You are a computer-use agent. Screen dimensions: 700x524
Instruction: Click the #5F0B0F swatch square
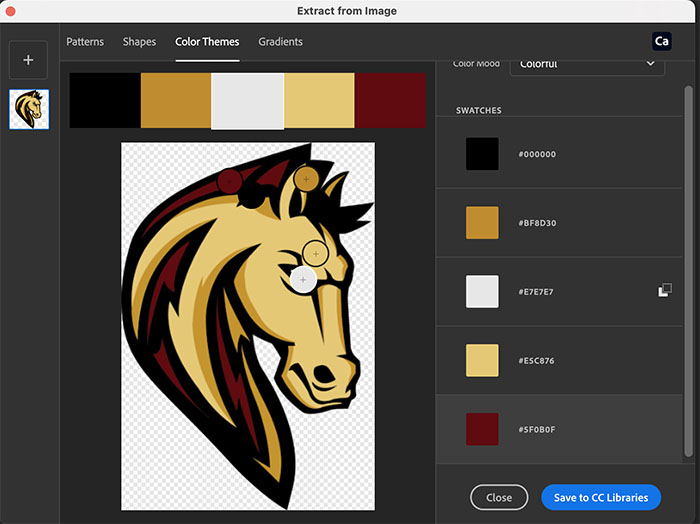482,429
